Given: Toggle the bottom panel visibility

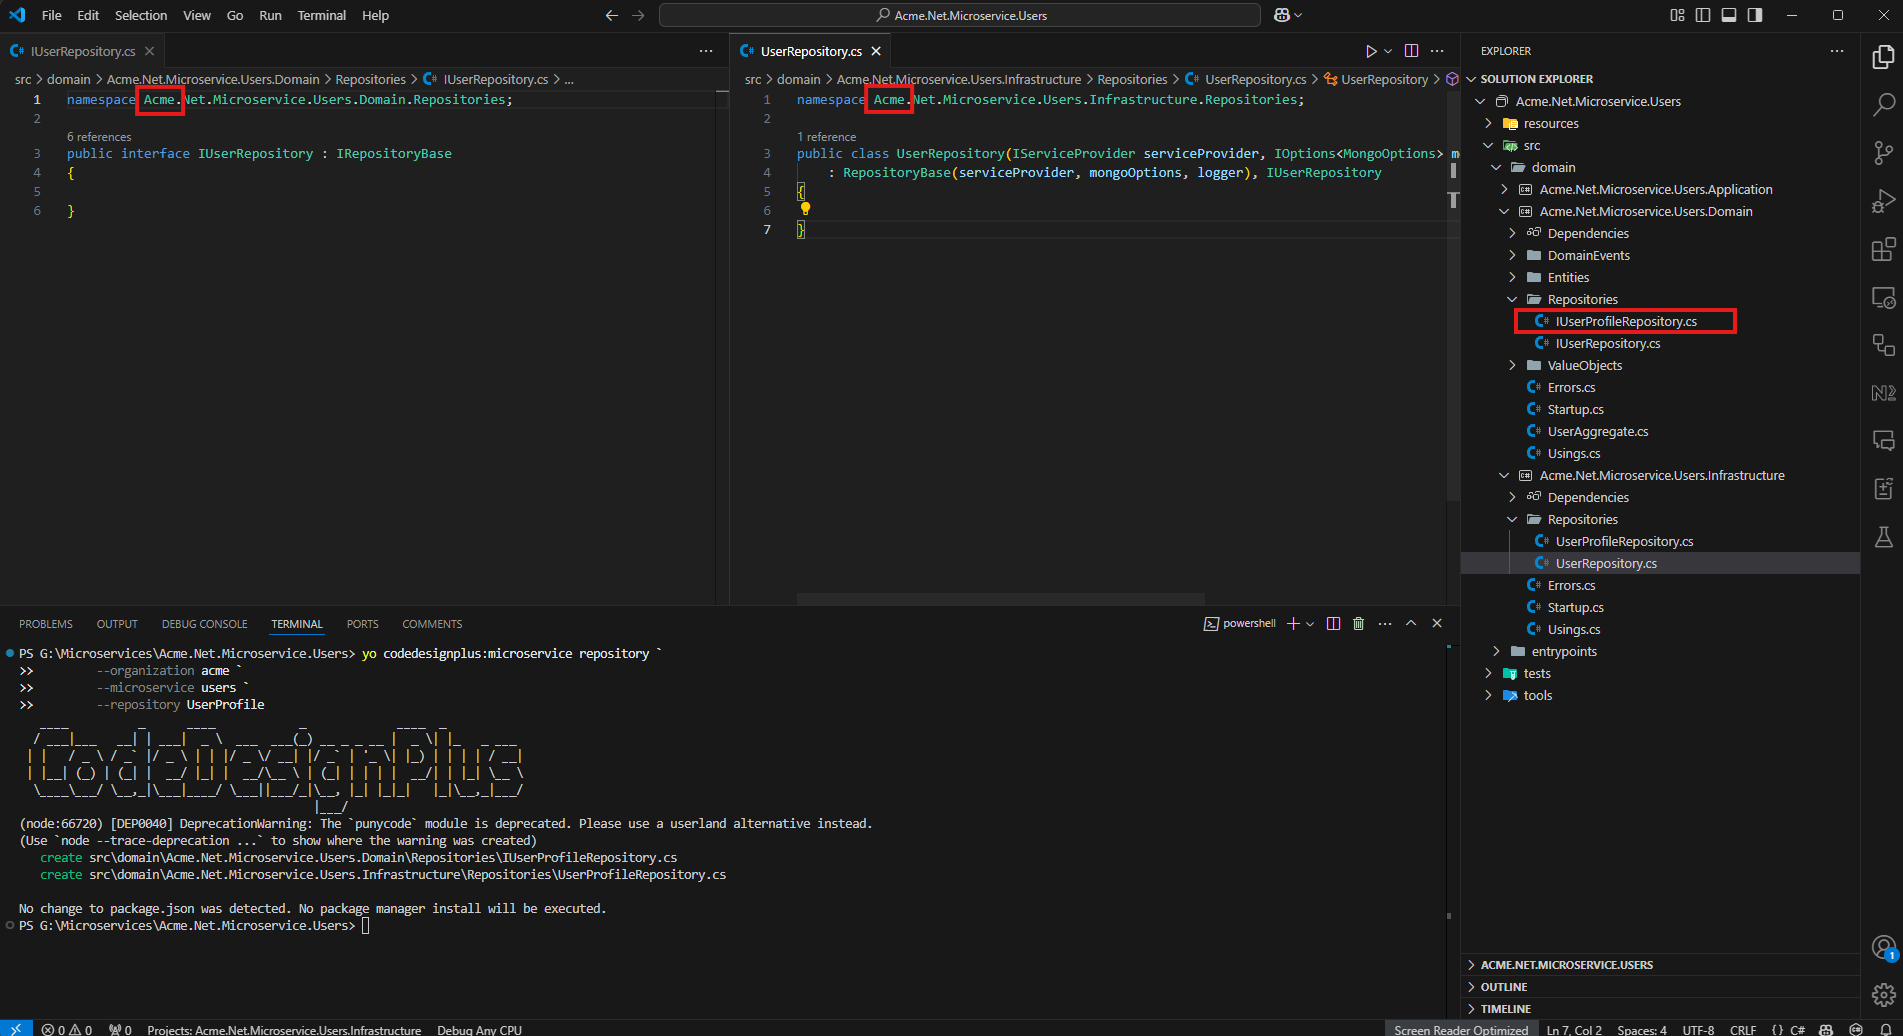Looking at the screenshot, I should tap(1729, 15).
